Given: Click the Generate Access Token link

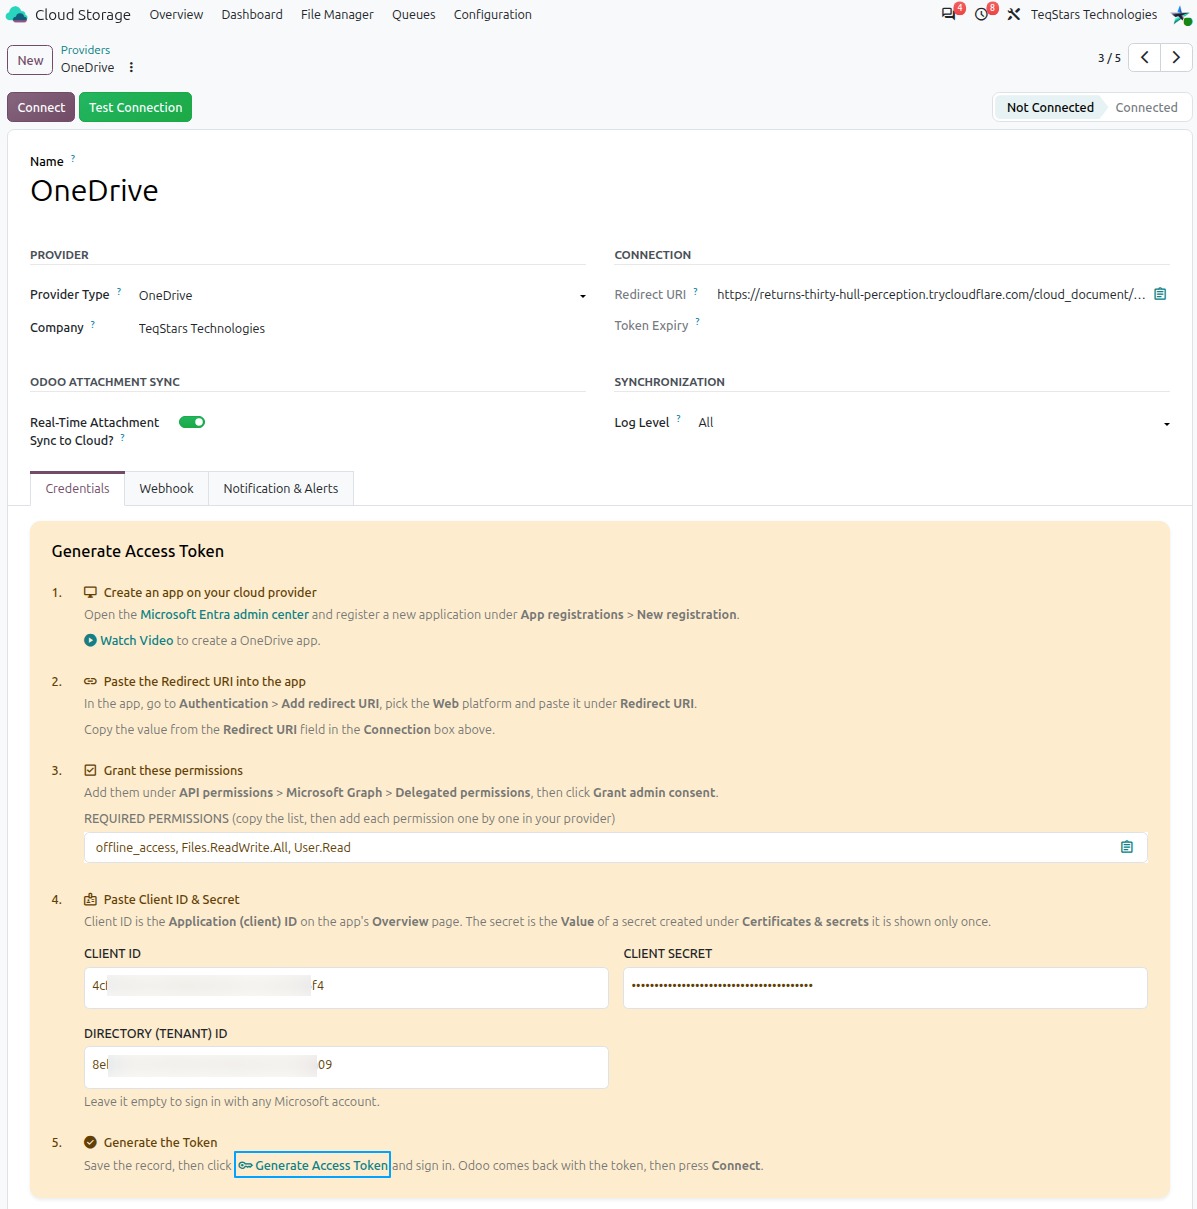Looking at the screenshot, I should point(313,1165).
